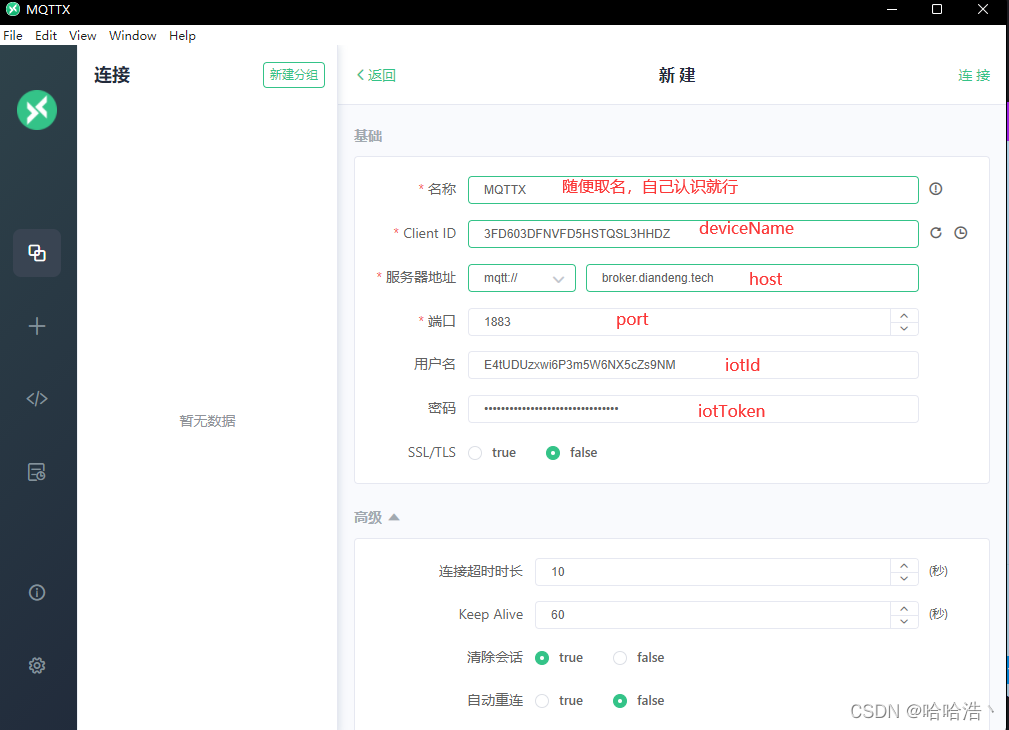
Task: Set 自动重连 to false
Action: click(x=620, y=700)
